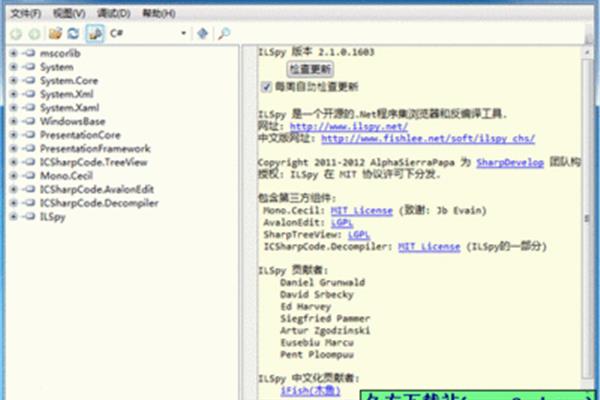Viewport: 600px width, 400px height.
Task: Open the http://www.ilspy.net/ link
Action: [349, 126]
